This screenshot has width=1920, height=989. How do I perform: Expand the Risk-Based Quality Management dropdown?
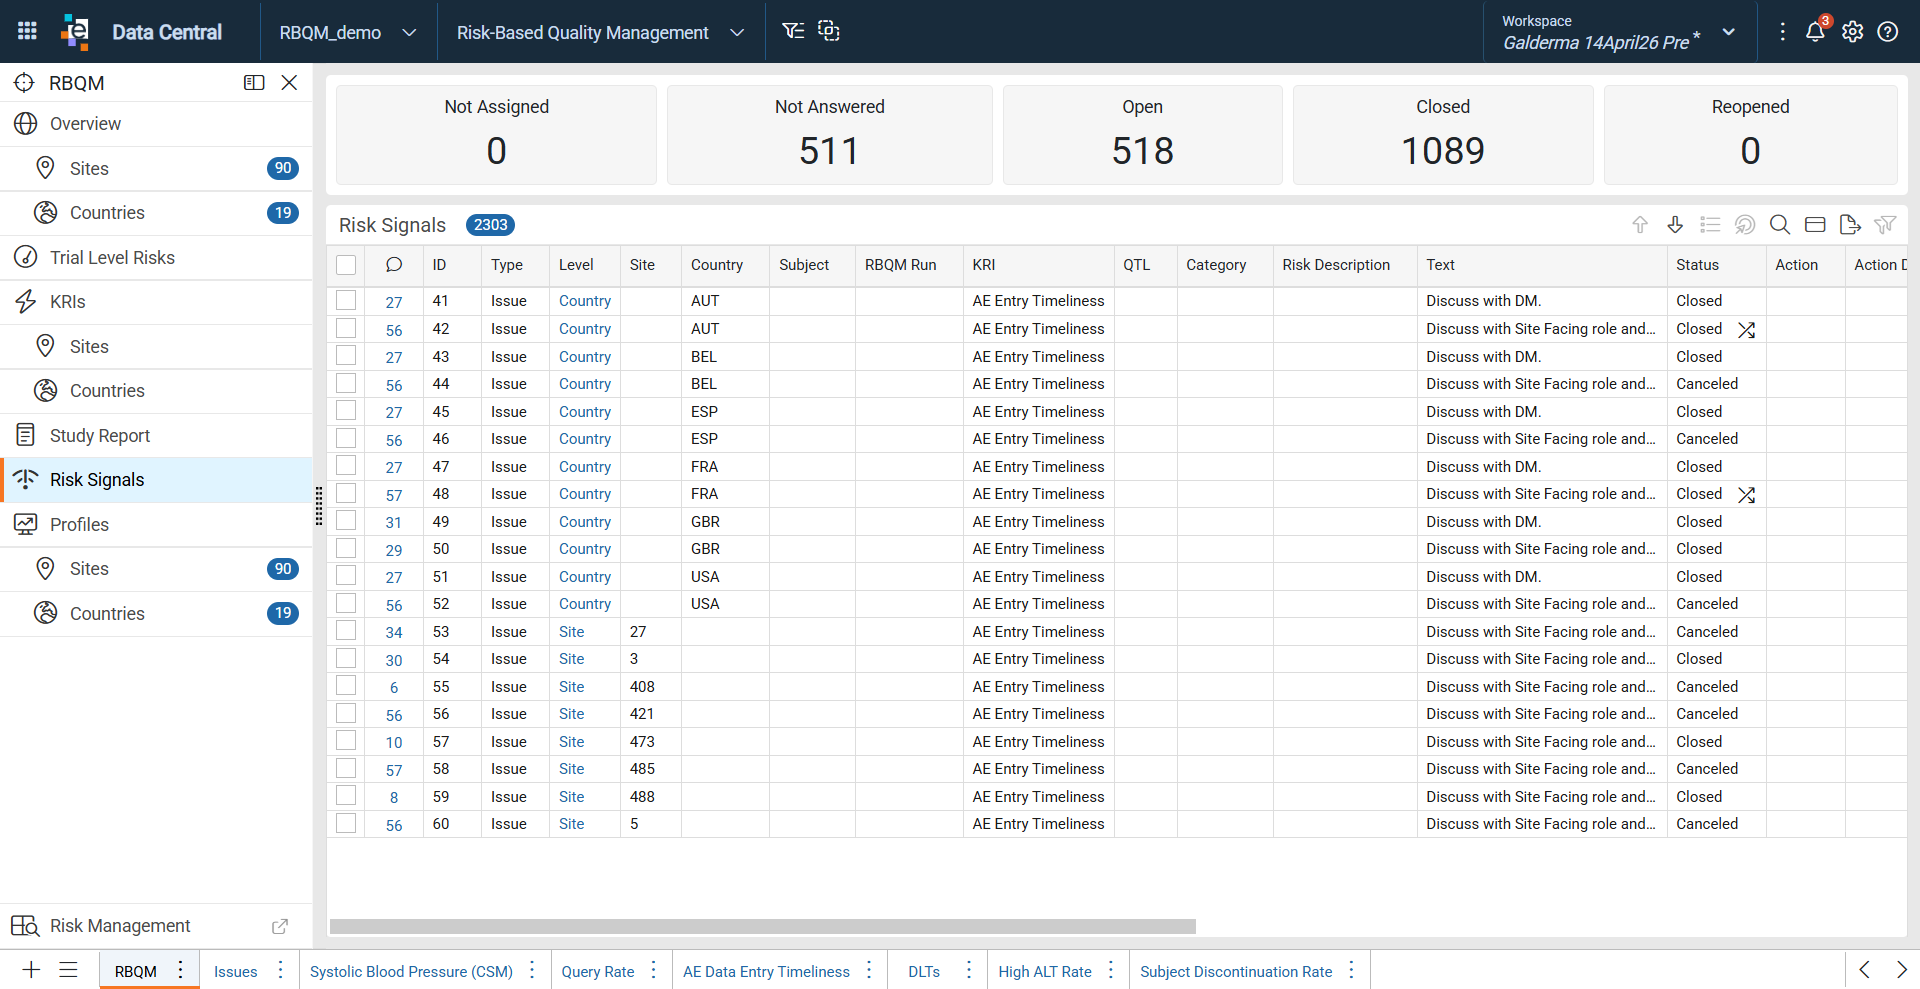click(601, 32)
